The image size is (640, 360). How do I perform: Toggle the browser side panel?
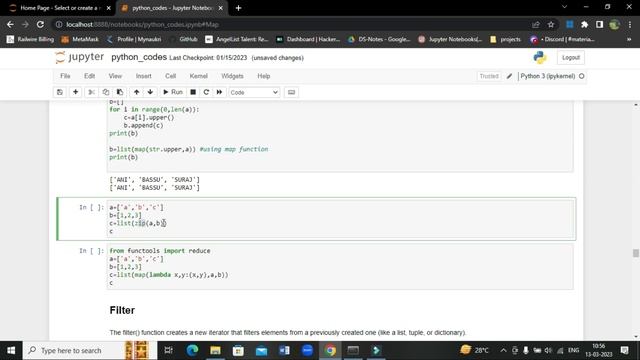[599, 24]
